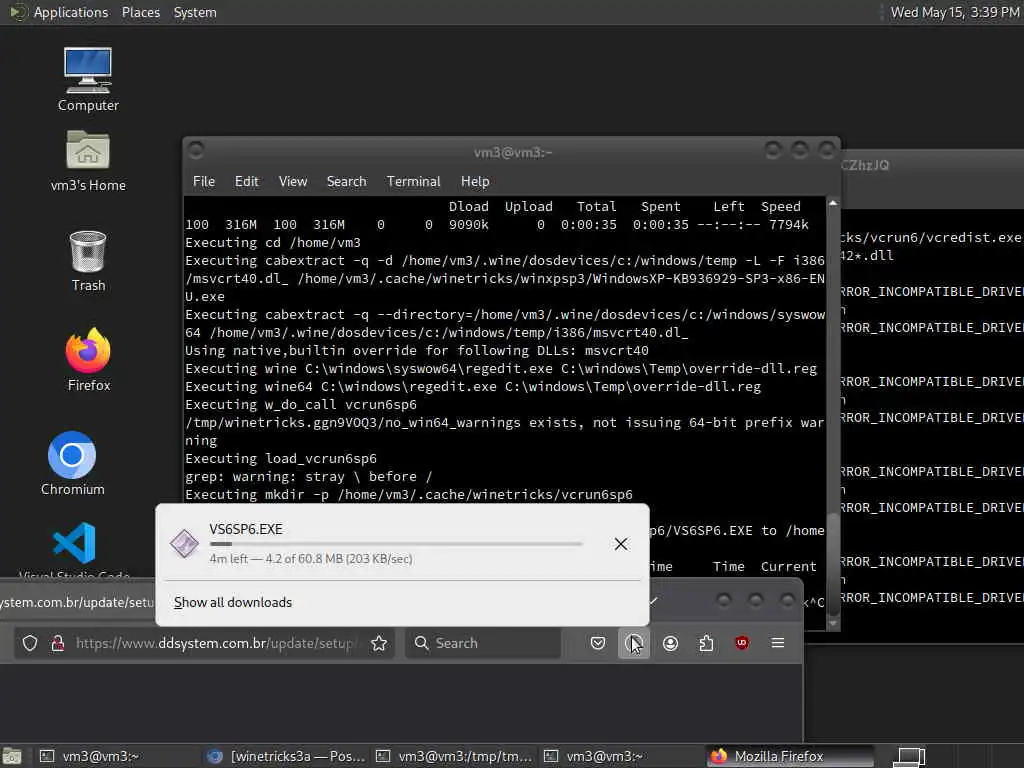Open the Firefox hamburger application menu
1024x768 pixels.
[x=778, y=643]
